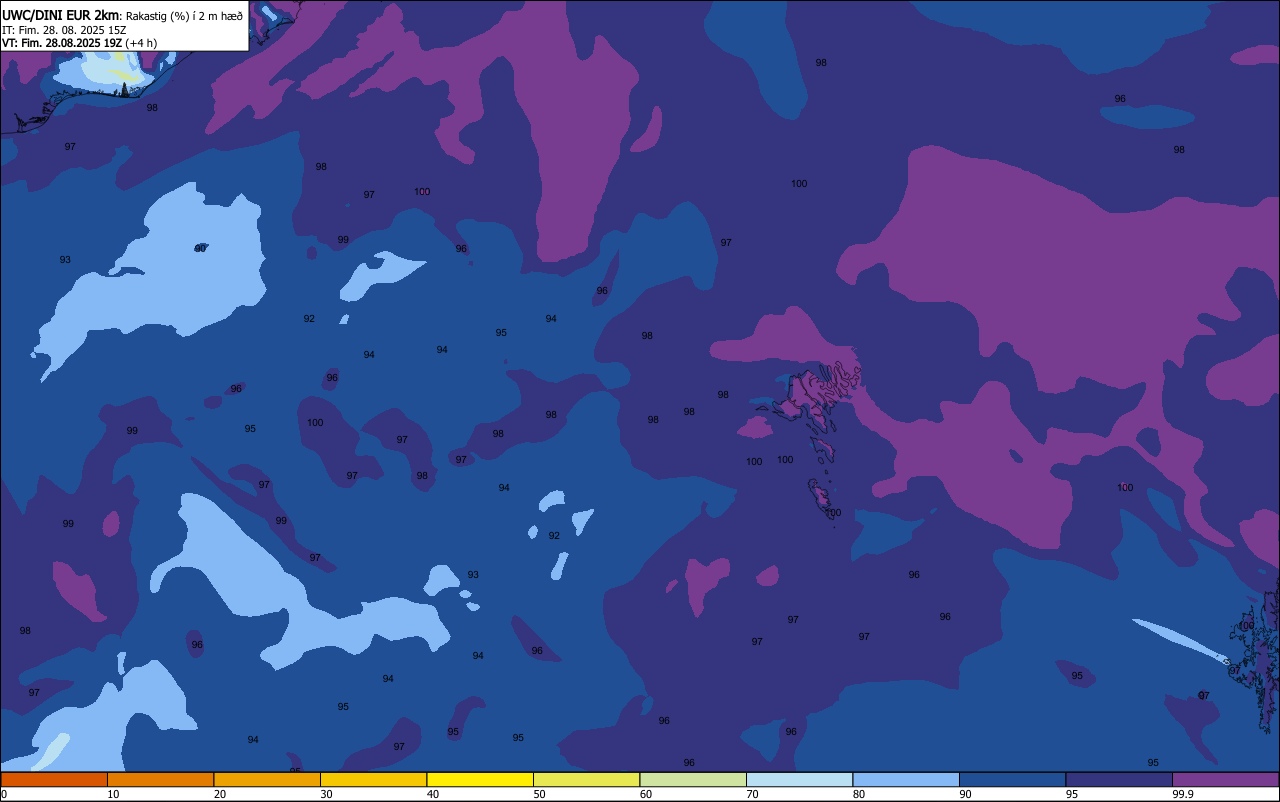Click the legend tick label '0'

click(4, 794)
